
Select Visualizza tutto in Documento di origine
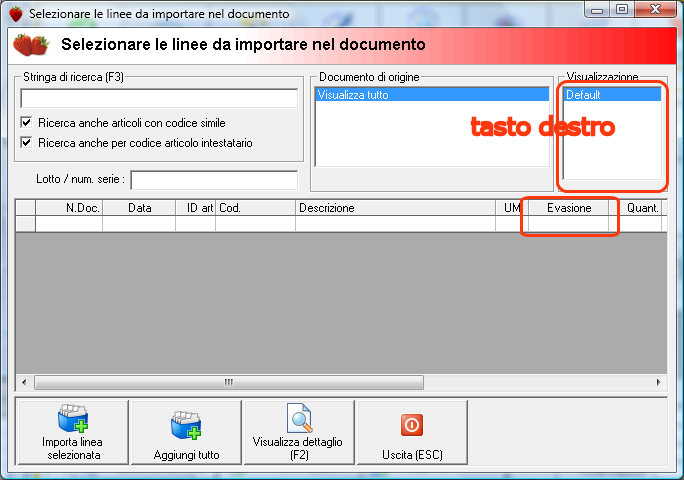tap(432, 95)
